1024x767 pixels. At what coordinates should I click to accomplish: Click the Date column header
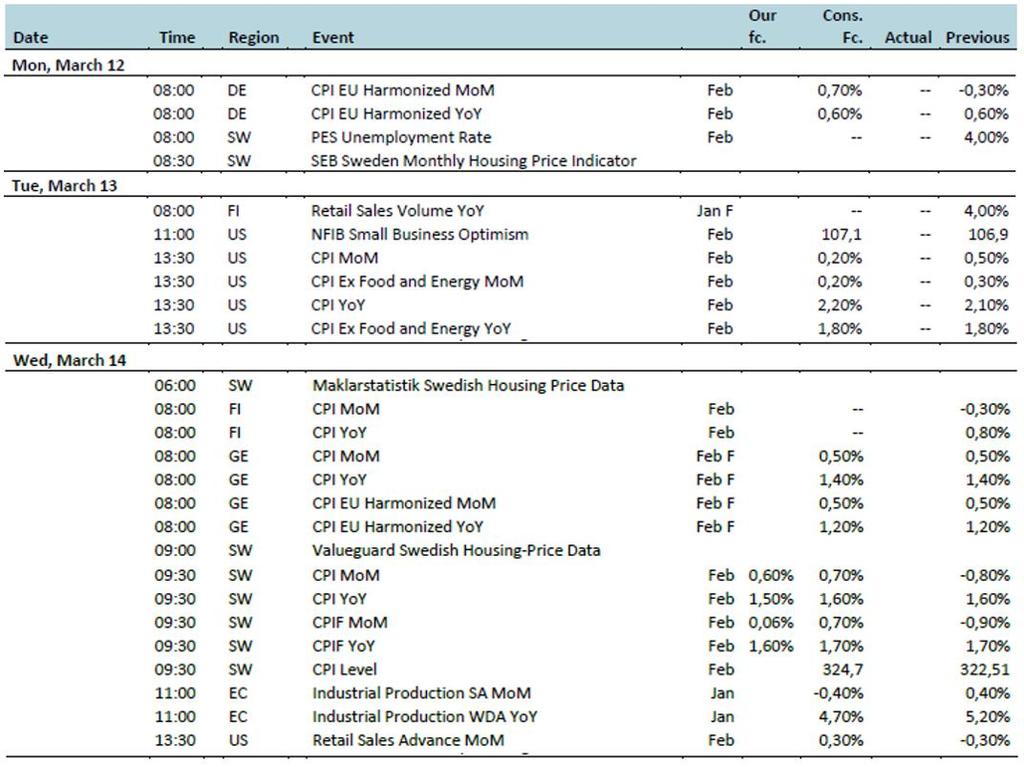coord(30,38)
